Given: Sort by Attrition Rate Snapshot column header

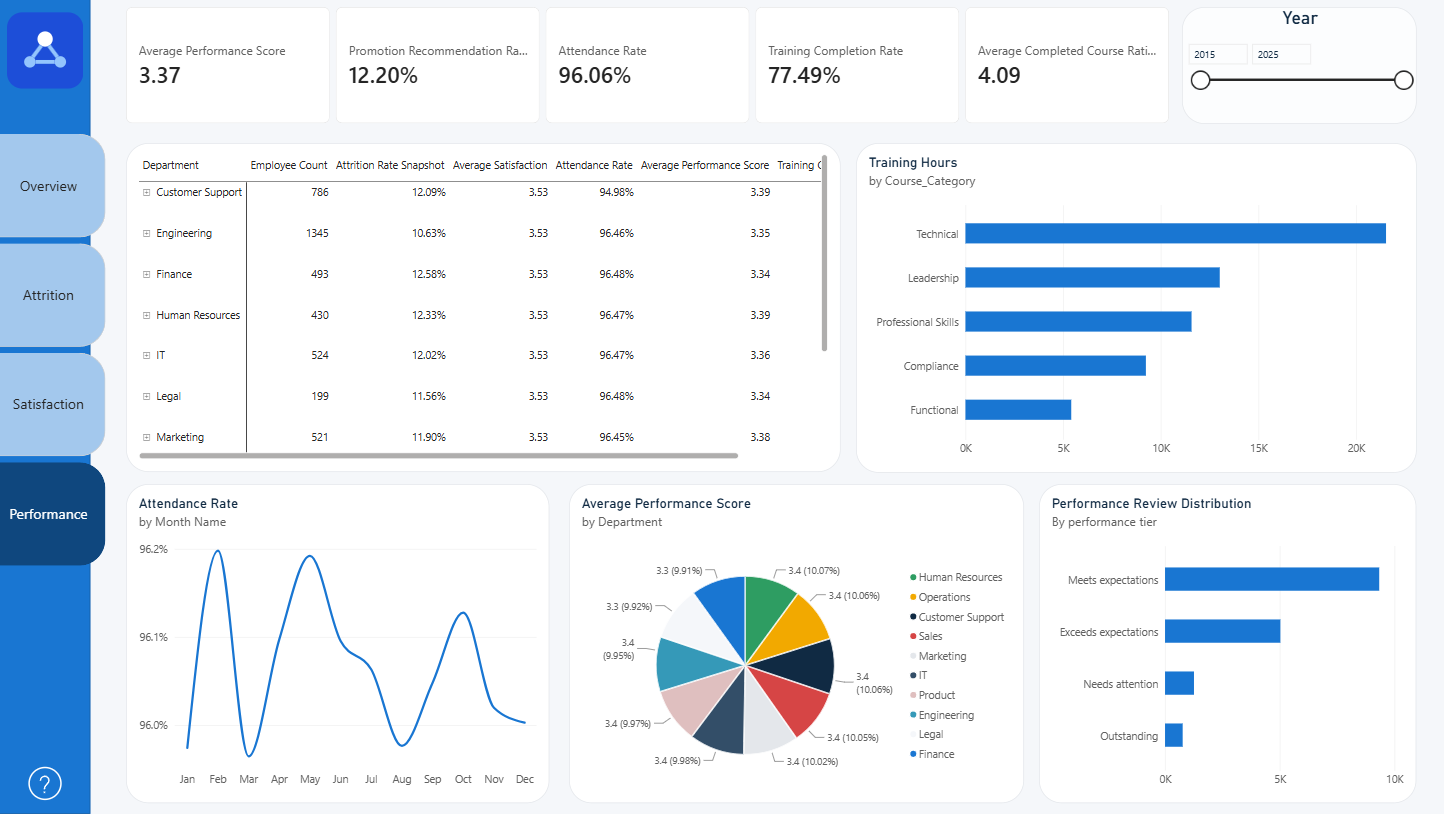Looking at the screenshot, I should pos(390,165).
